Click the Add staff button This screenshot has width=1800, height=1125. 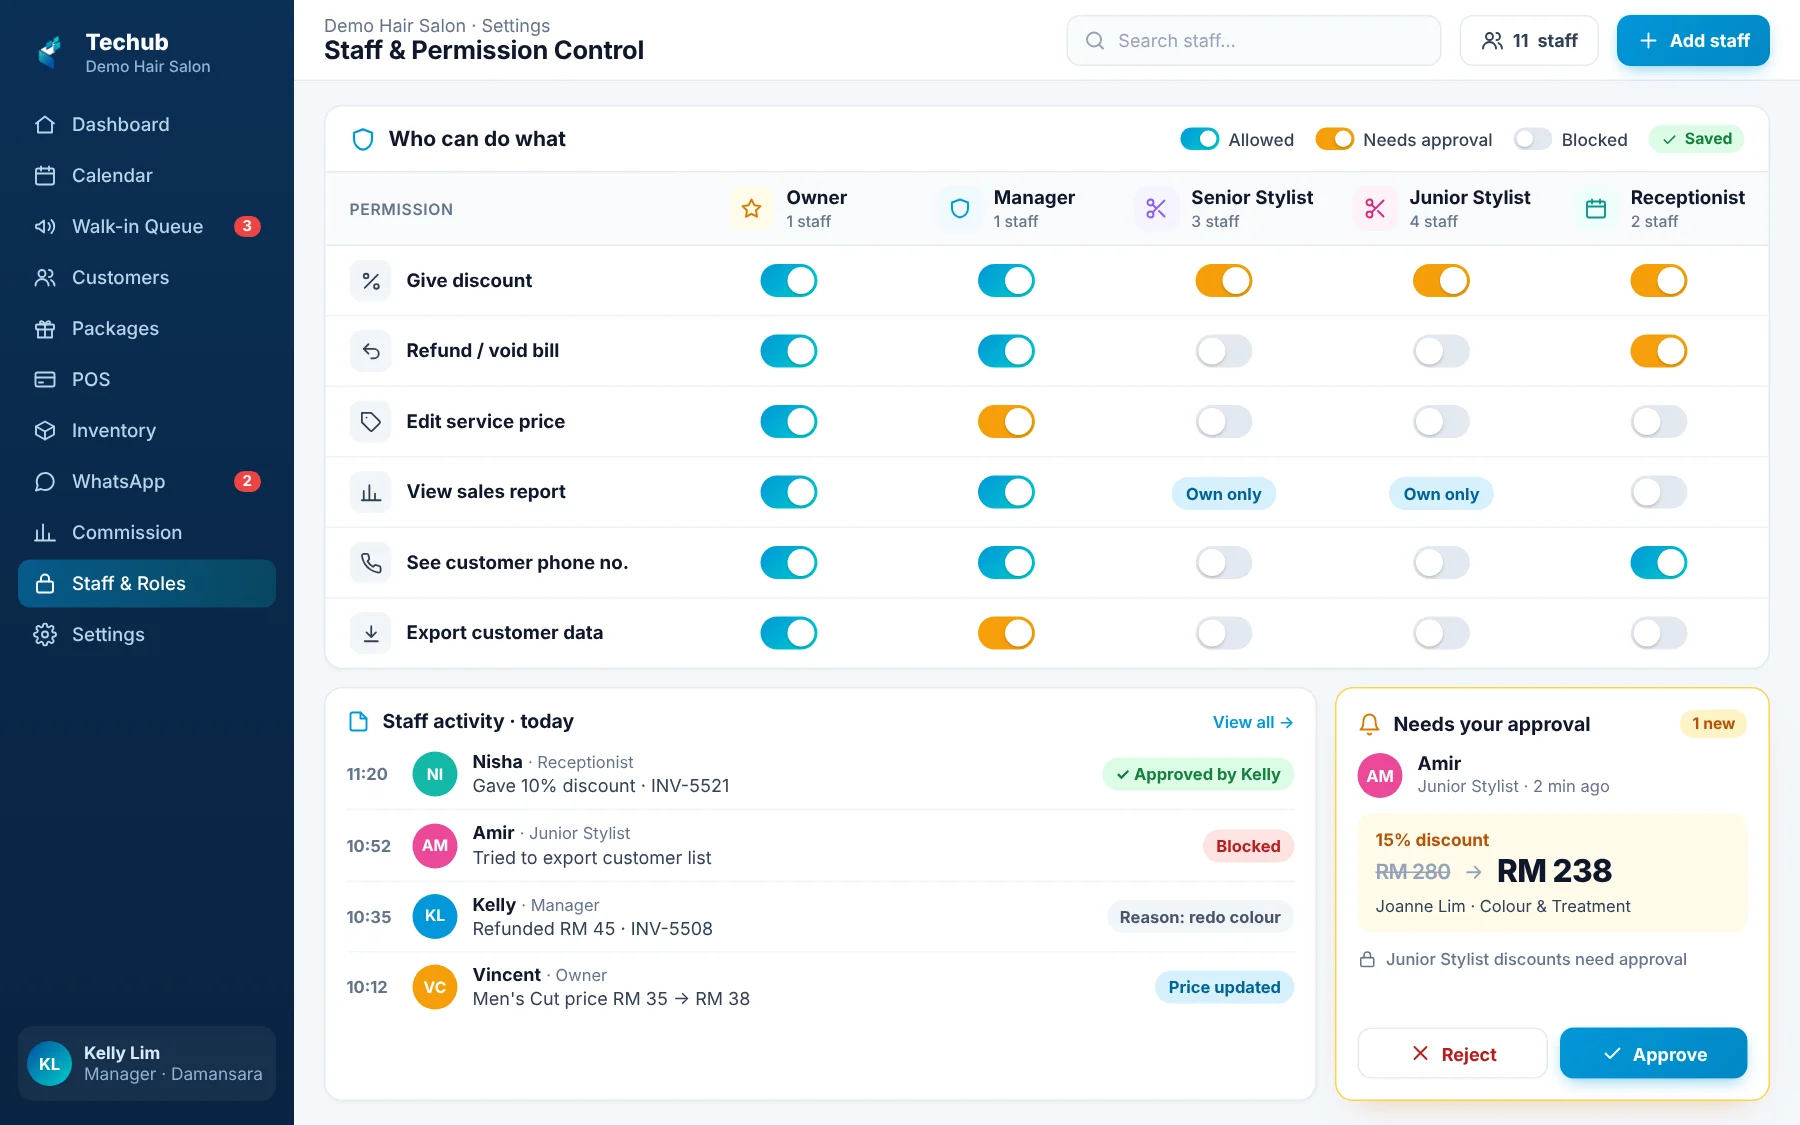click(1693, 41)
